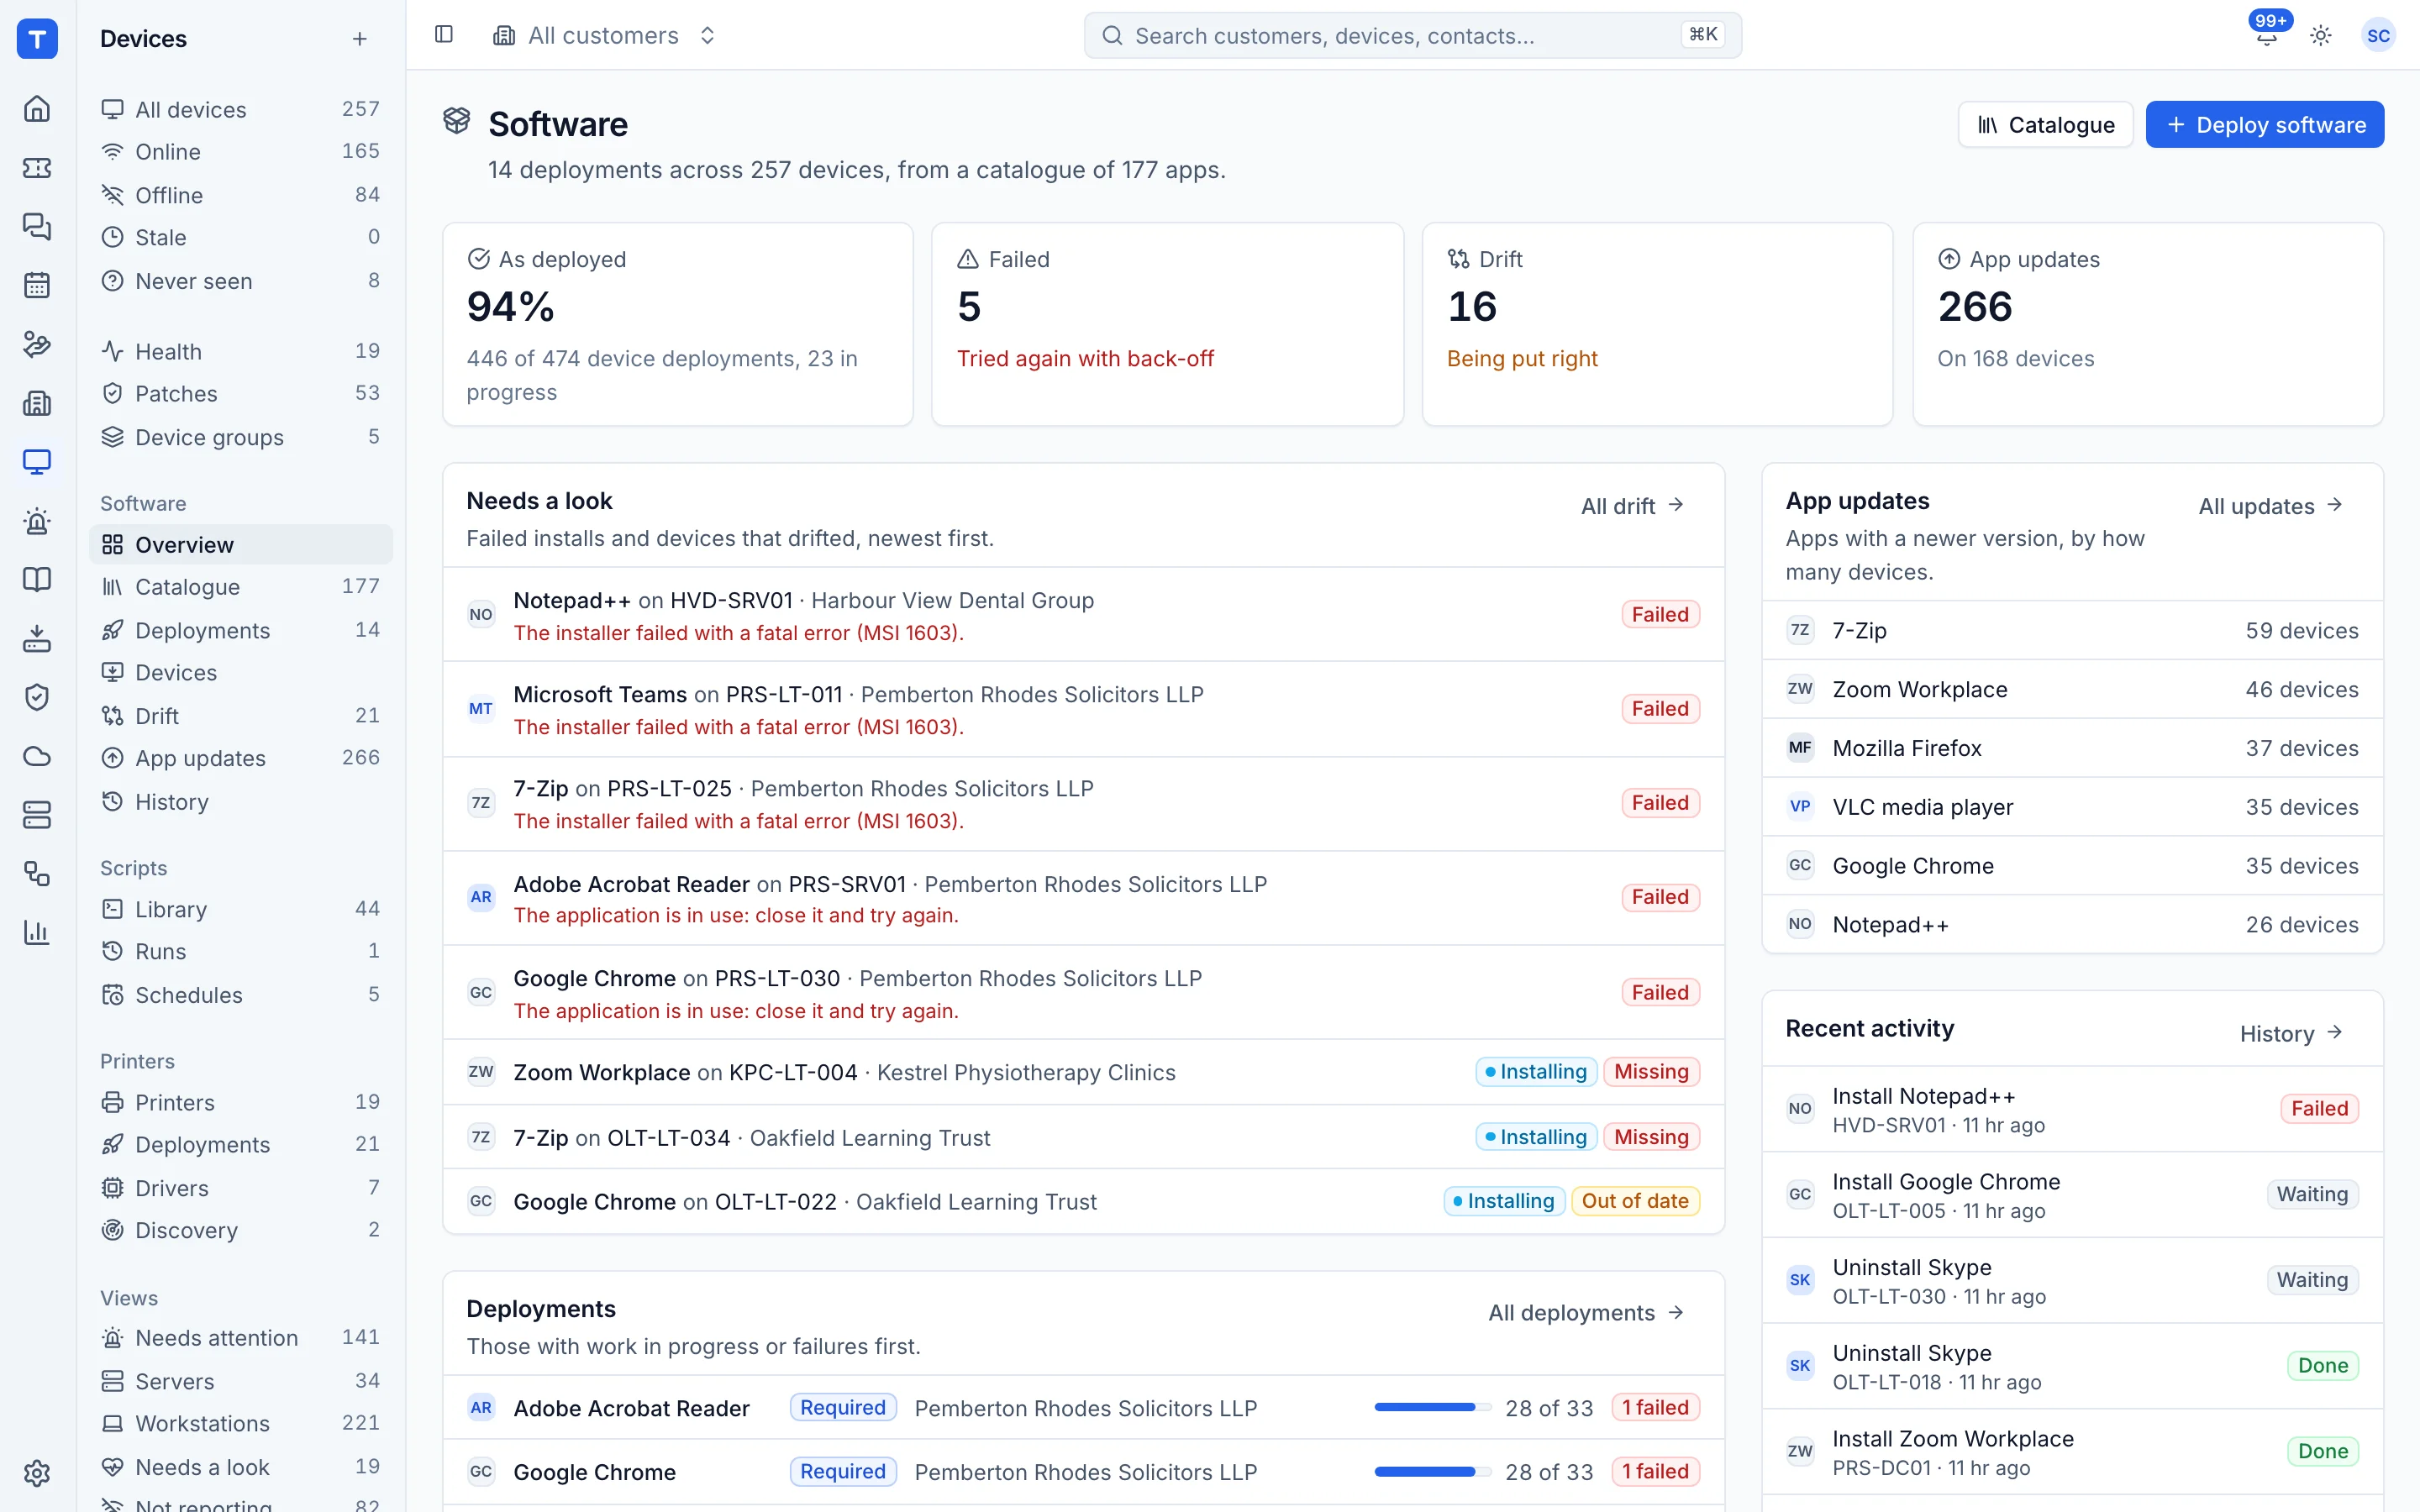The image size is (2420, 1512).
Task: Click 1 failed badge on Adobe Acrobat Reader
Action: (x=1655, y=1407)
